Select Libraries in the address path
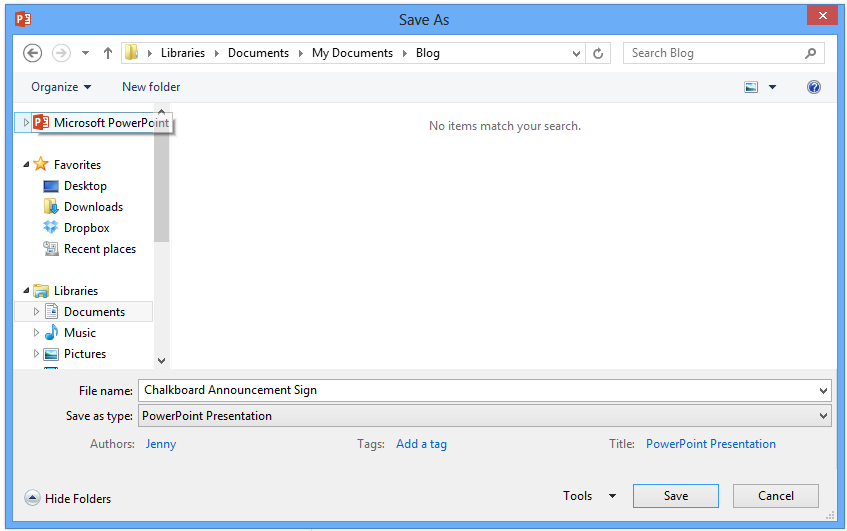Viewport: 847px width, 531px height. (183, 53)
